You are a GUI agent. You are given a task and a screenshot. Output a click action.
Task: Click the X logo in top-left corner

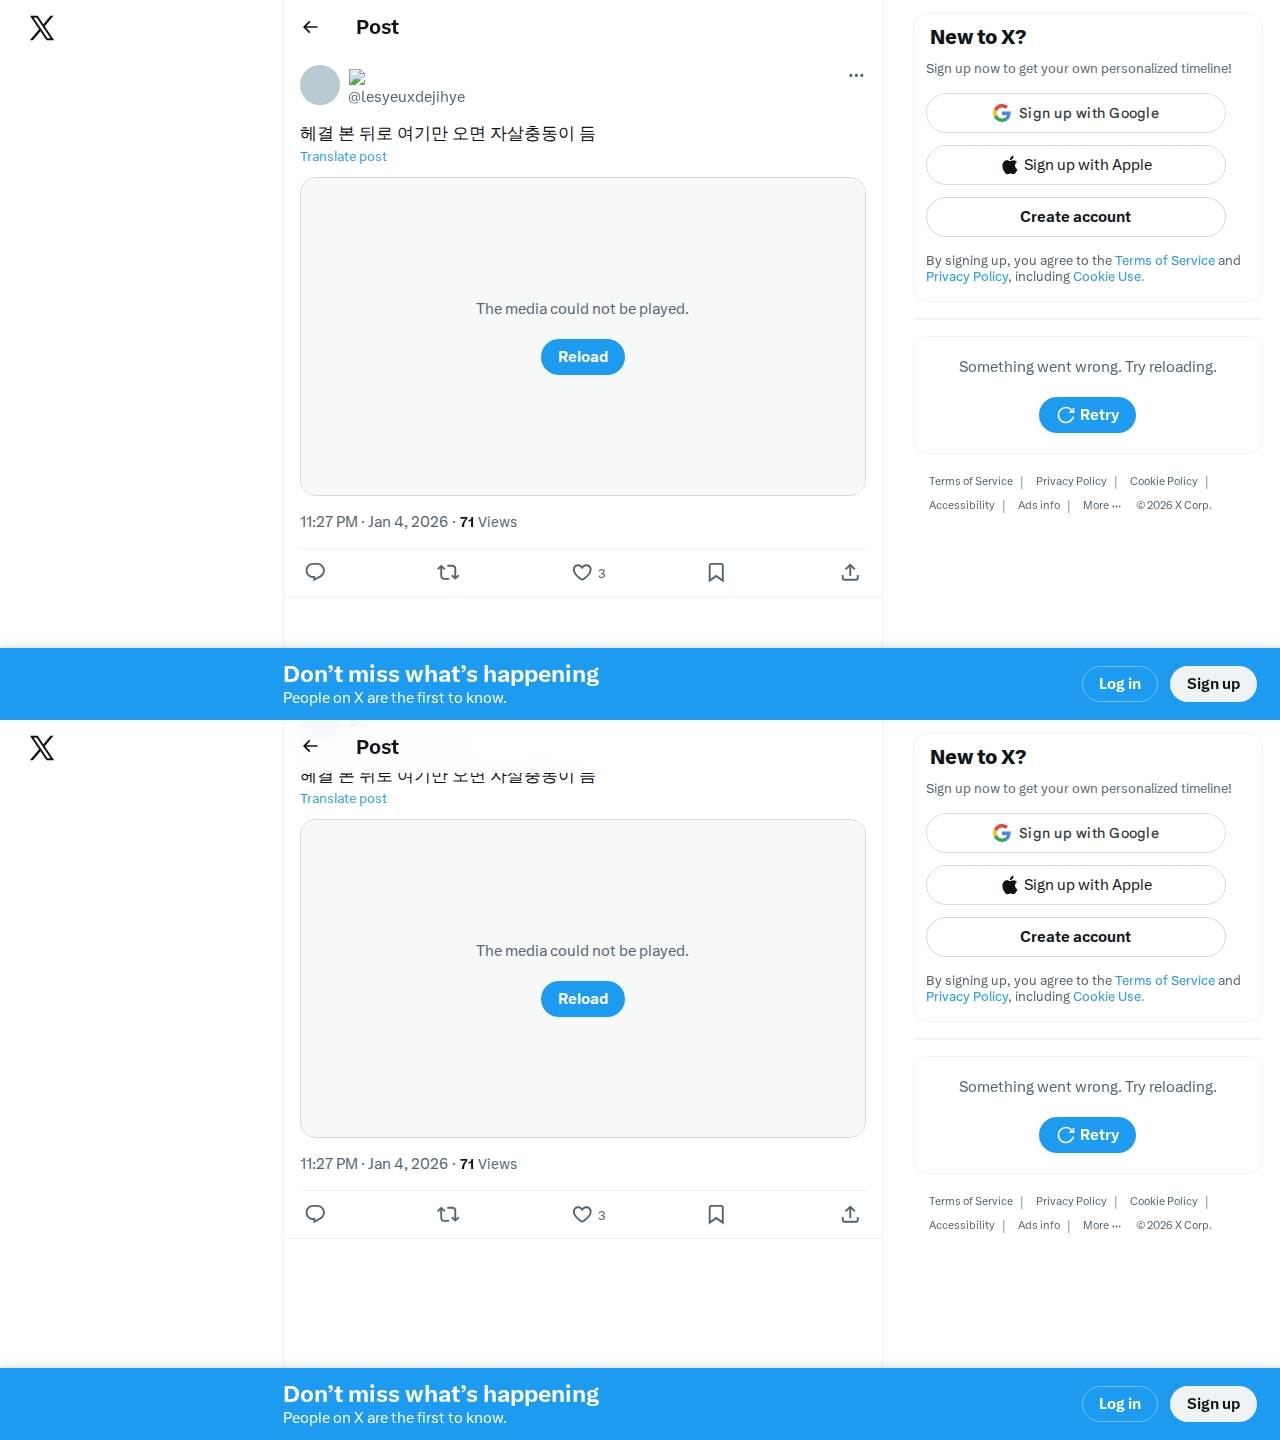click(42, 28)
